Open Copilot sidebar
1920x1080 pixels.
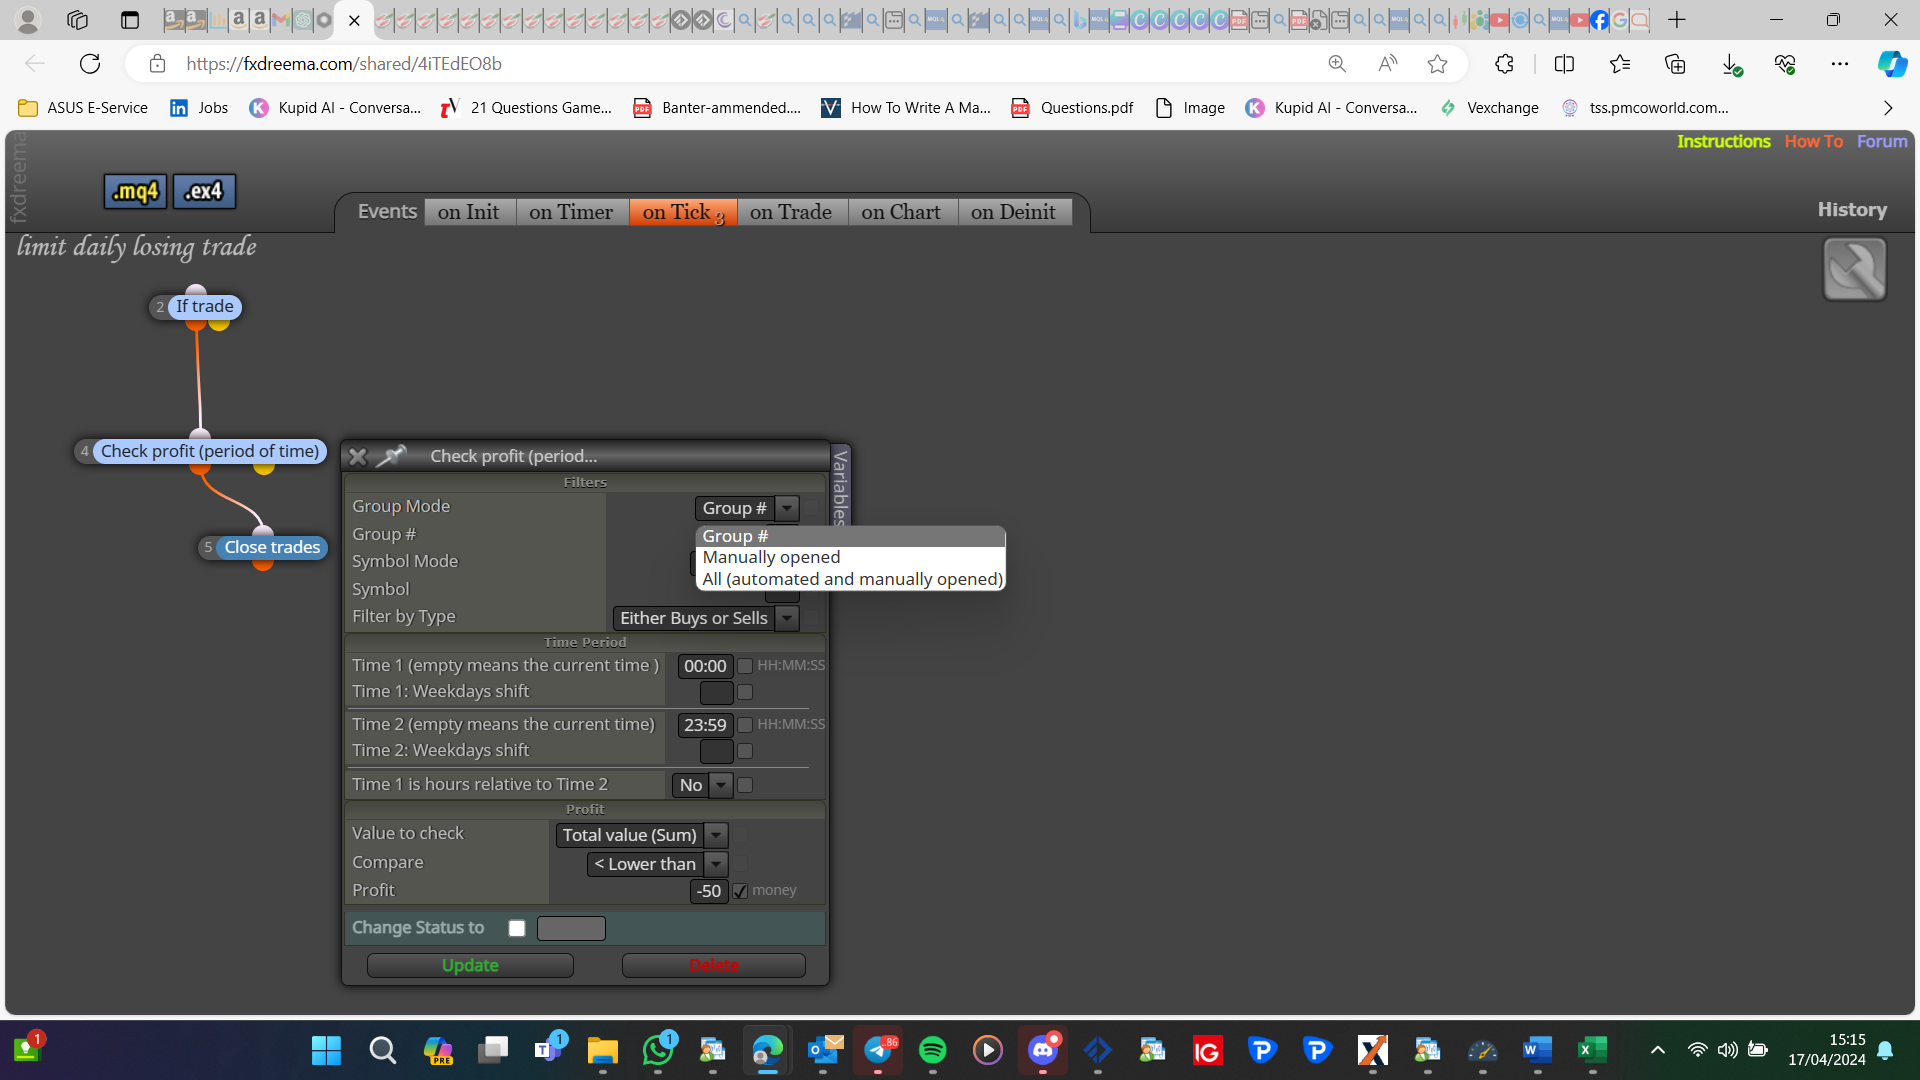(x=1891, y=64)
